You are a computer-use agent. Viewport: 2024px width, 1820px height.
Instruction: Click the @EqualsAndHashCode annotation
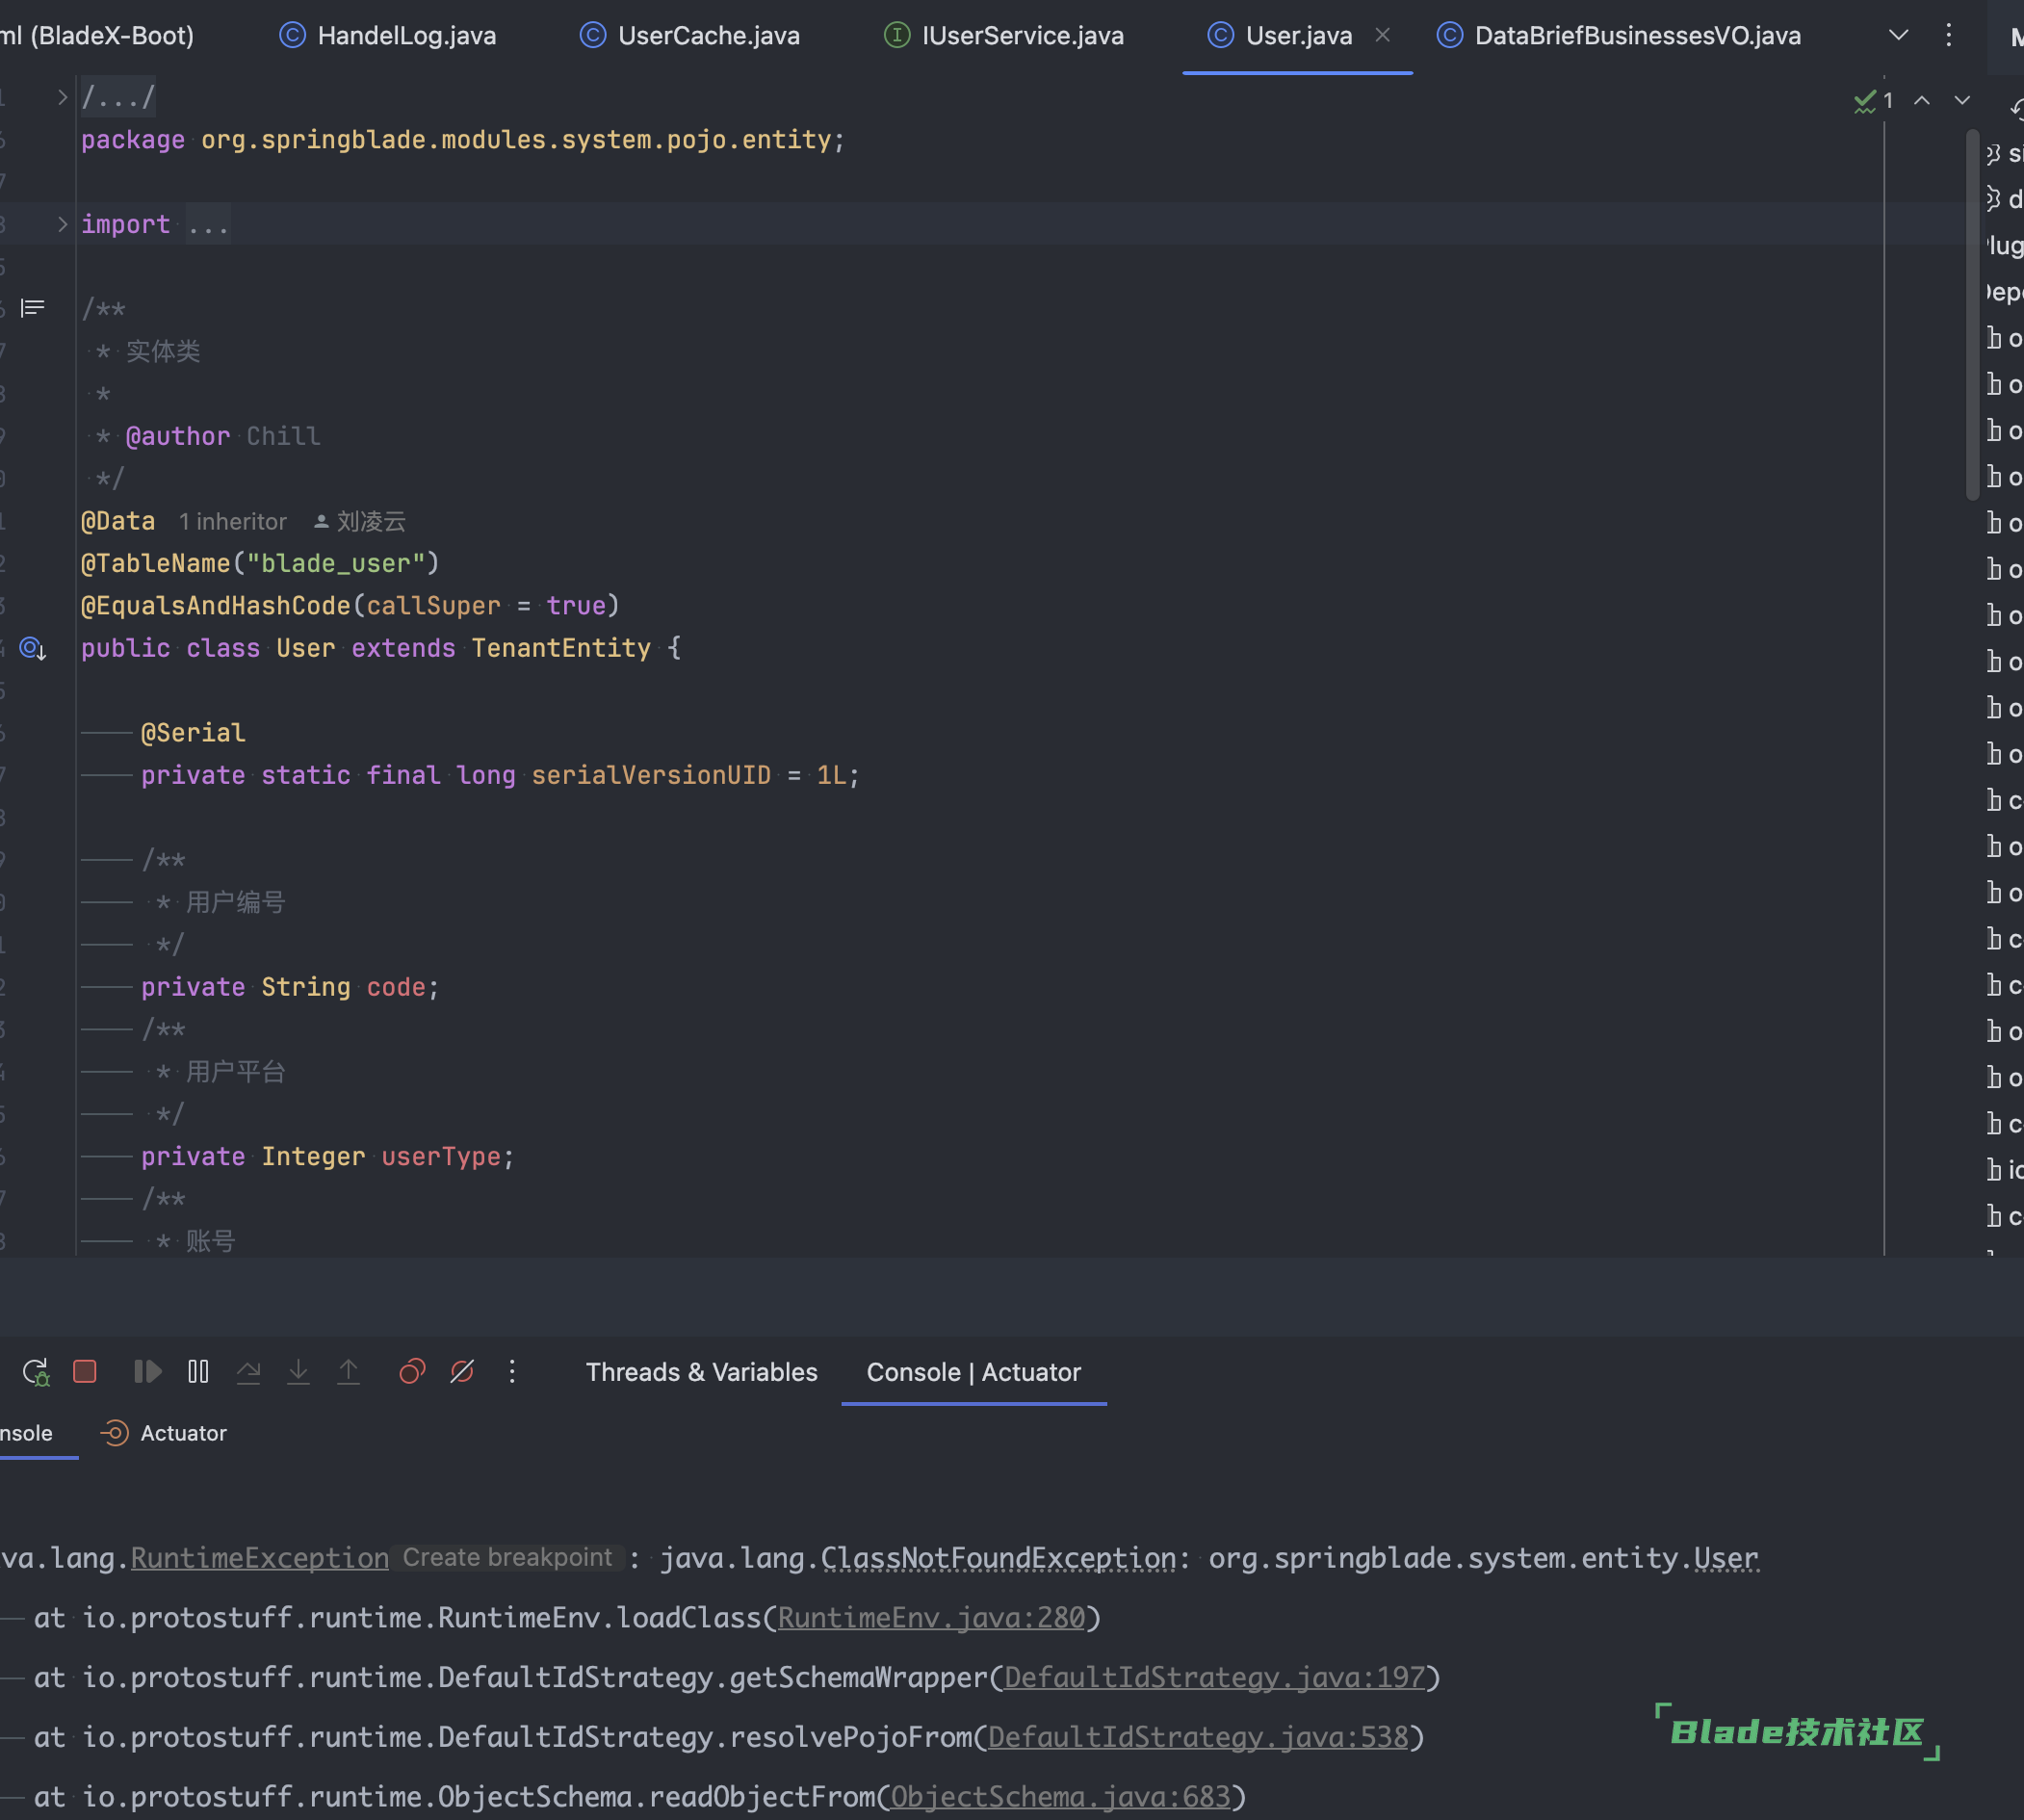215,606
